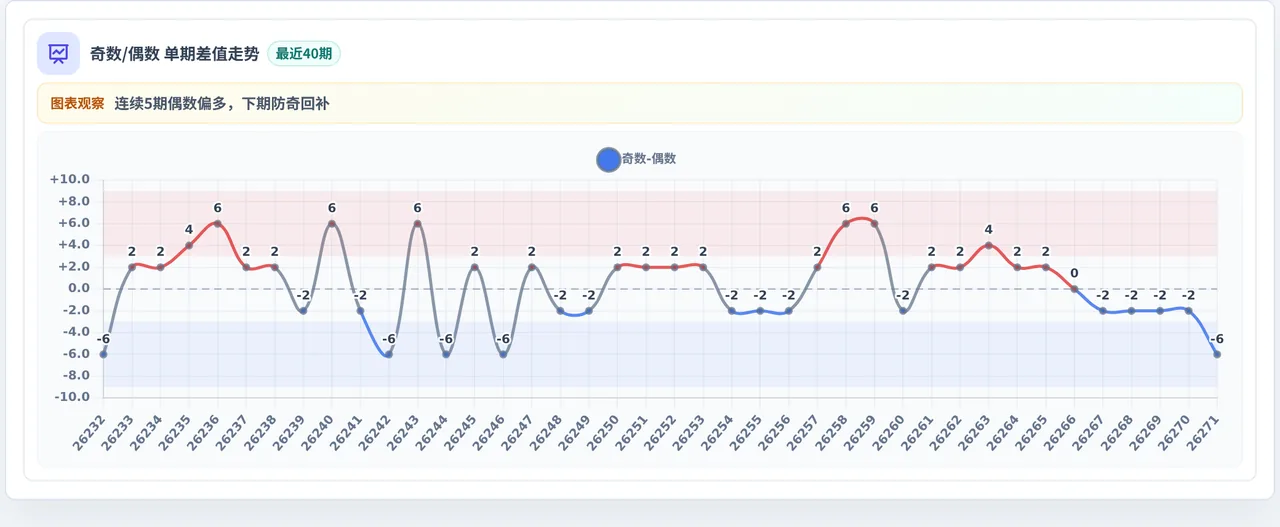Click the chart trend icon beside the title
This screenshot has width=1280, height=527.
(x=58, y=53)
